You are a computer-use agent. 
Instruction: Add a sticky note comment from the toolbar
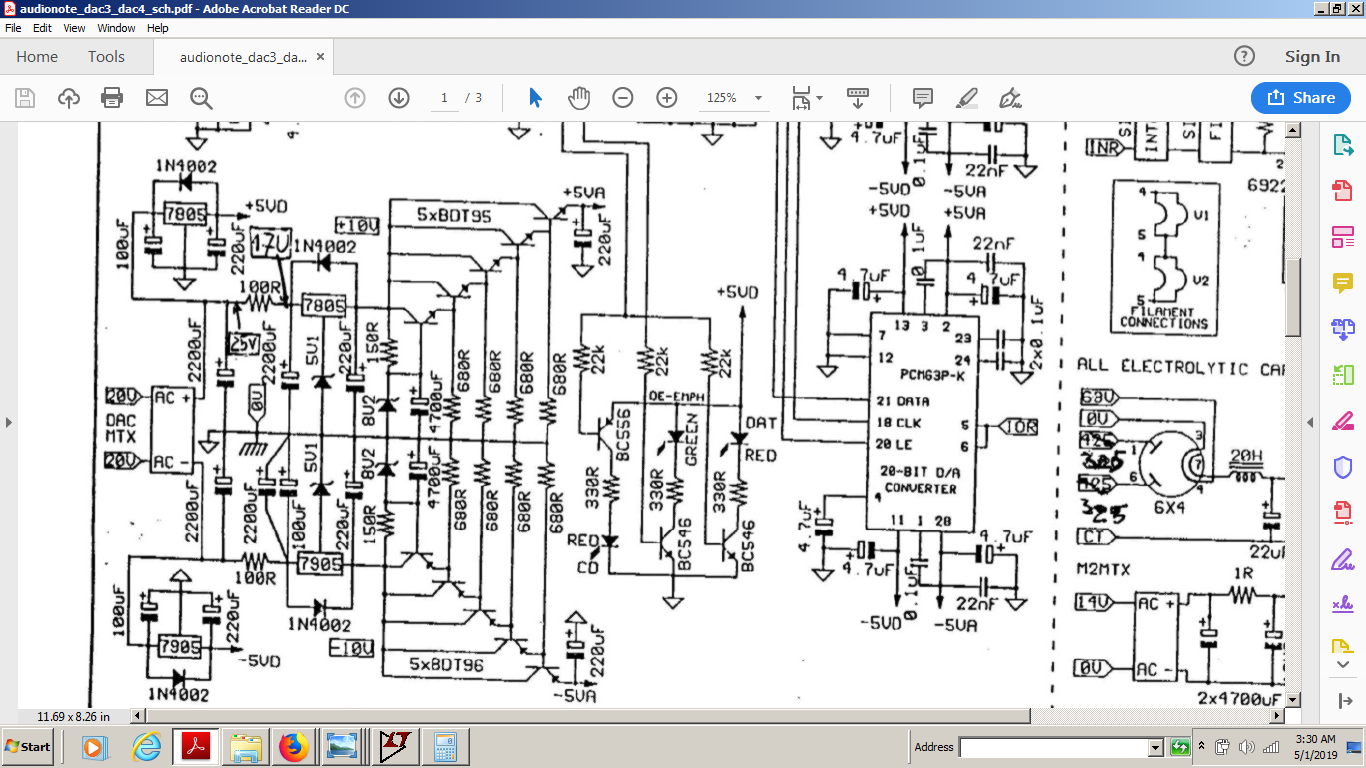923,98
